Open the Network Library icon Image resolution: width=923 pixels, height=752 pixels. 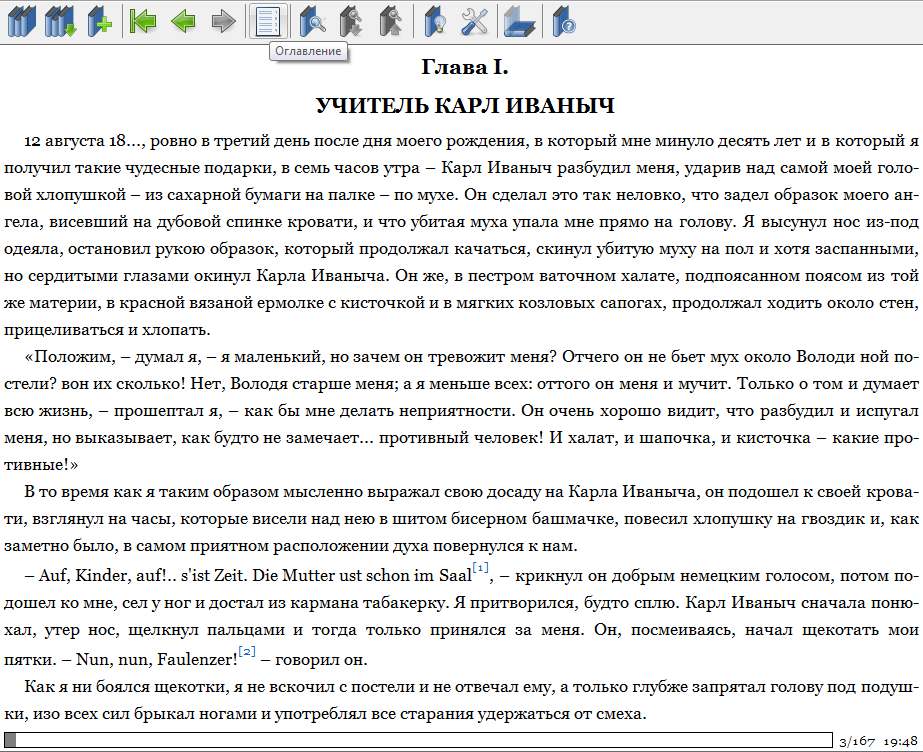[60, 21]
